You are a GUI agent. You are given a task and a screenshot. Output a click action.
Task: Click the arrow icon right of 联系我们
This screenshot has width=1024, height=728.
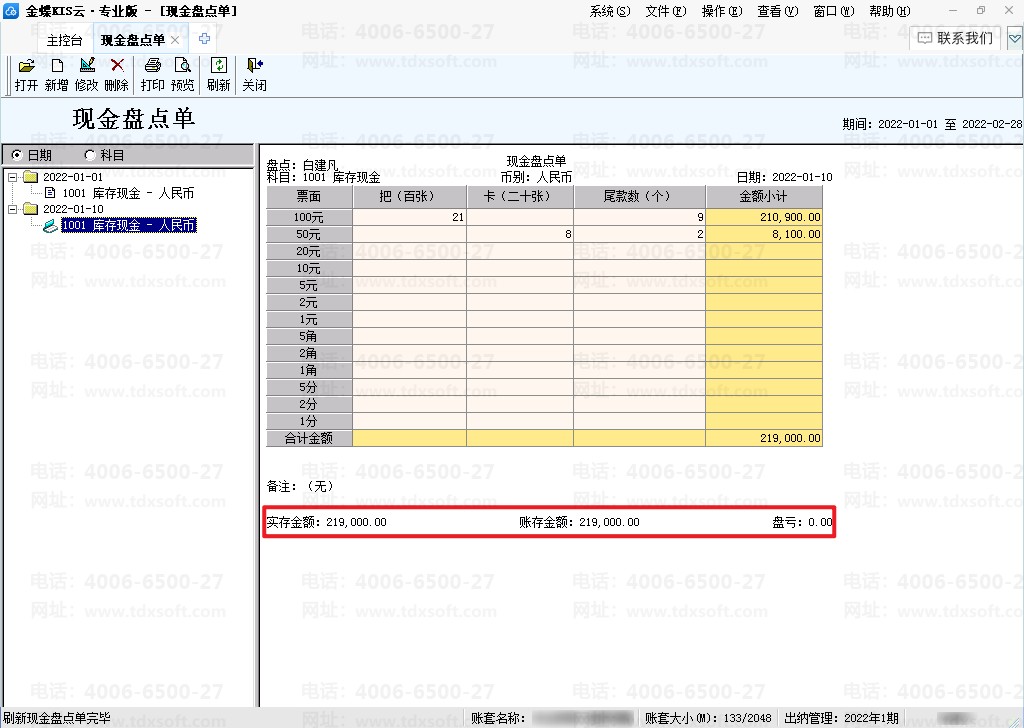(x=1015, y=39)
